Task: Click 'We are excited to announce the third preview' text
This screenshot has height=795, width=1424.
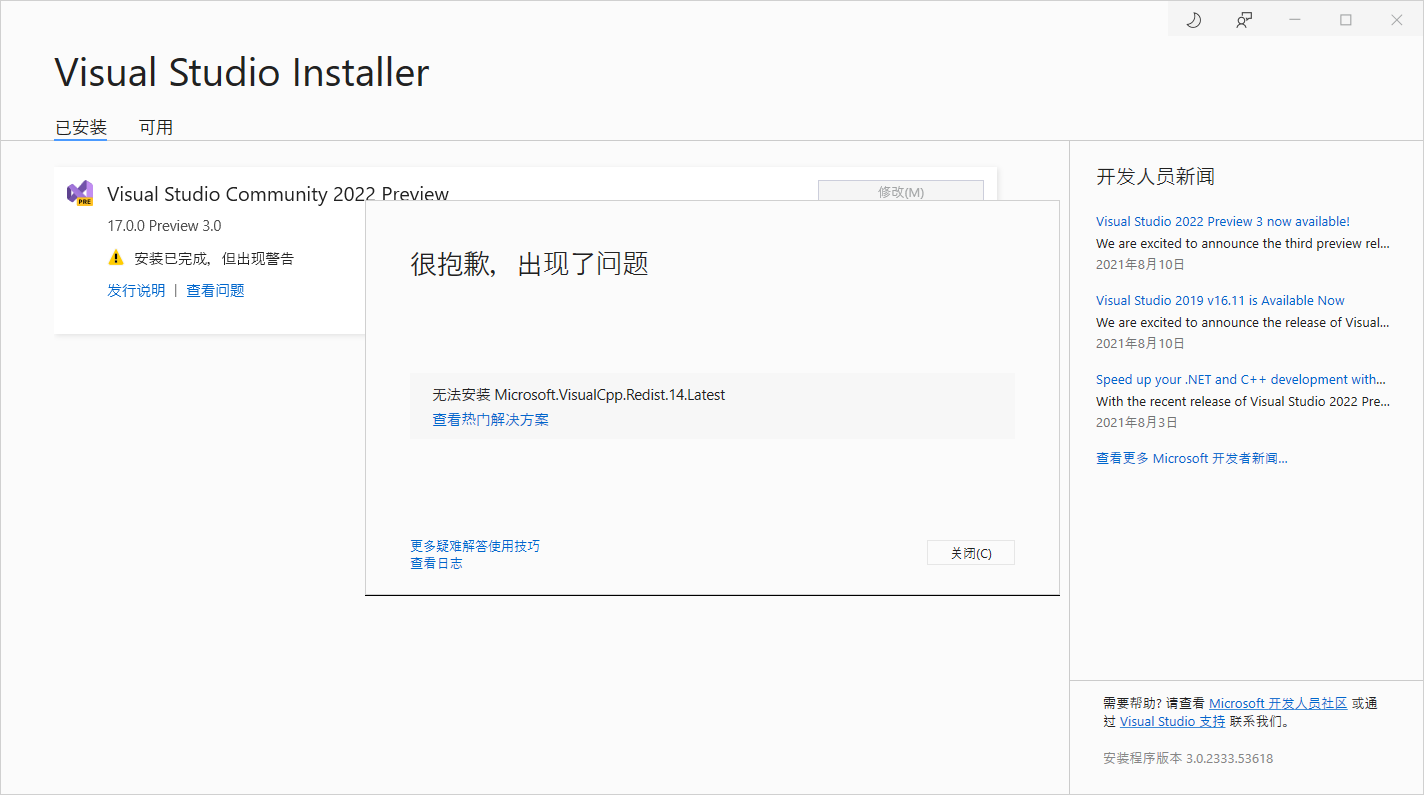Action: (1243, 243)
